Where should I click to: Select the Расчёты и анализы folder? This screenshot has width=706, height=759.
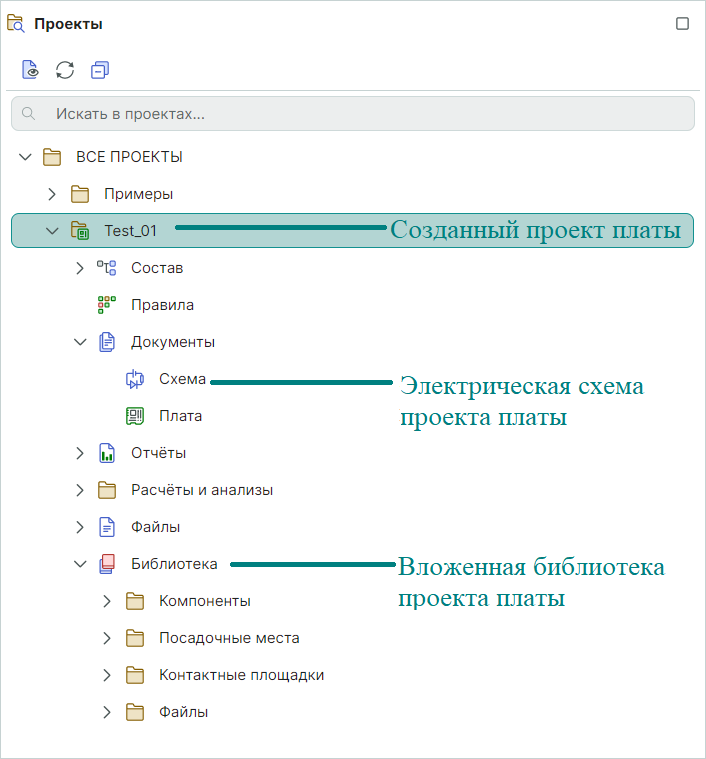(201, 490)
